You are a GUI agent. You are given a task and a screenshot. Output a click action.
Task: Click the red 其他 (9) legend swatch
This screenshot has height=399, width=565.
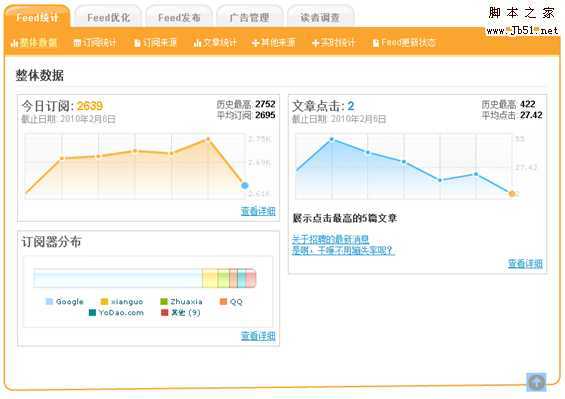[164, 312]
